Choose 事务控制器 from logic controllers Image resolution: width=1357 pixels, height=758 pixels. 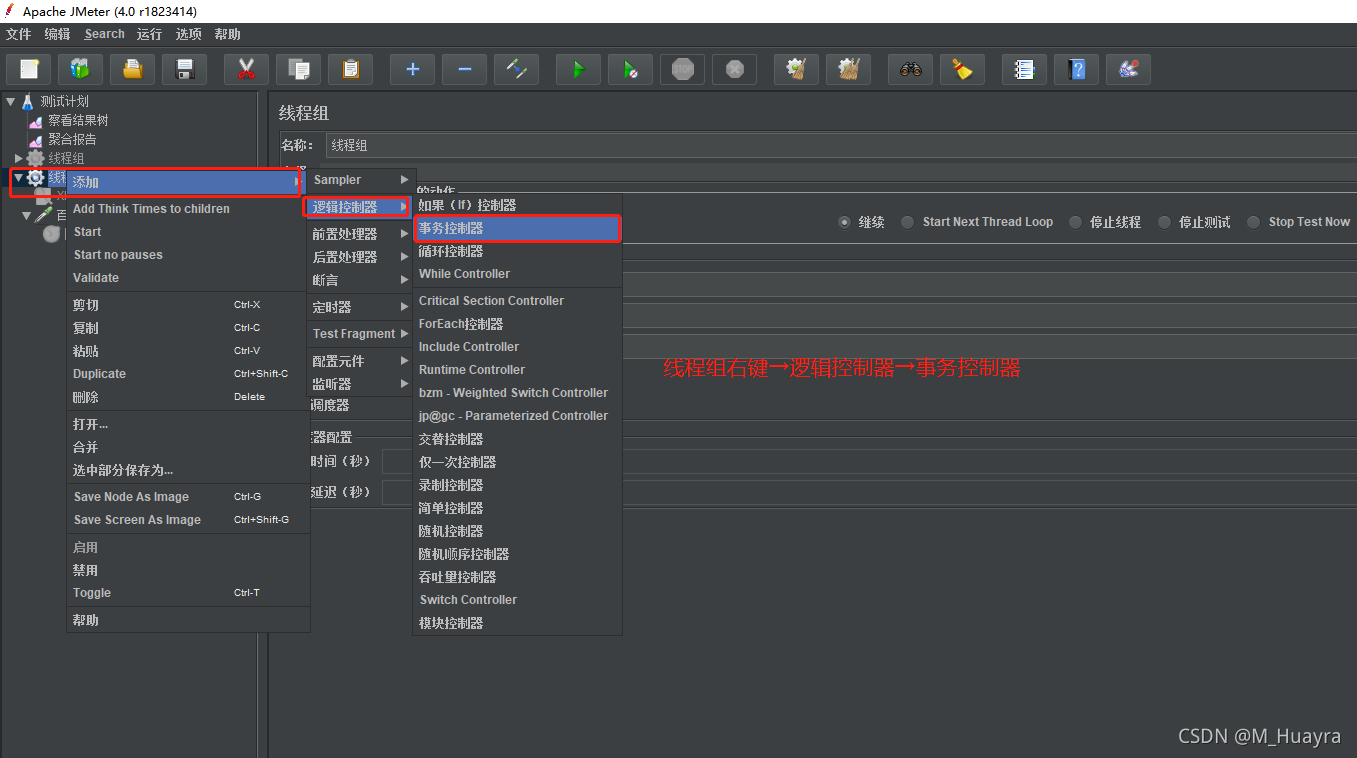point(517,228)
